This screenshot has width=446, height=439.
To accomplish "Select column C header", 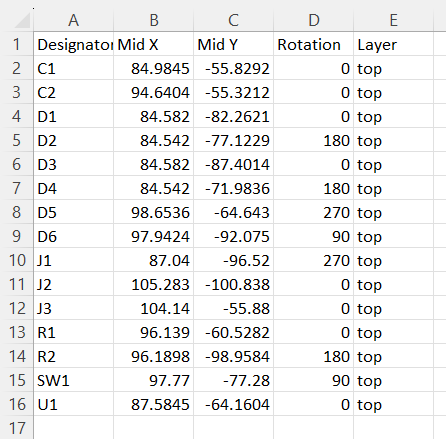I will pyautogui.click(x=234, y=20).
